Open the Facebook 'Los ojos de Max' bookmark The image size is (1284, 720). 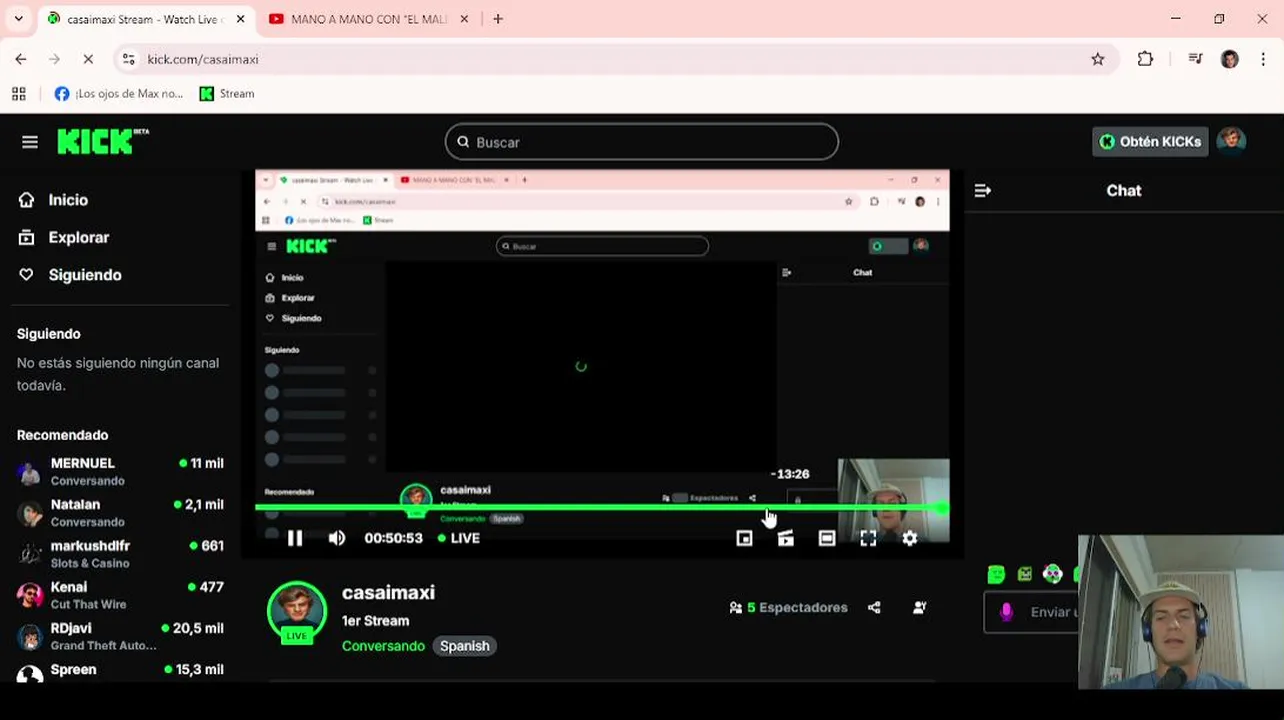pos(119,93)
